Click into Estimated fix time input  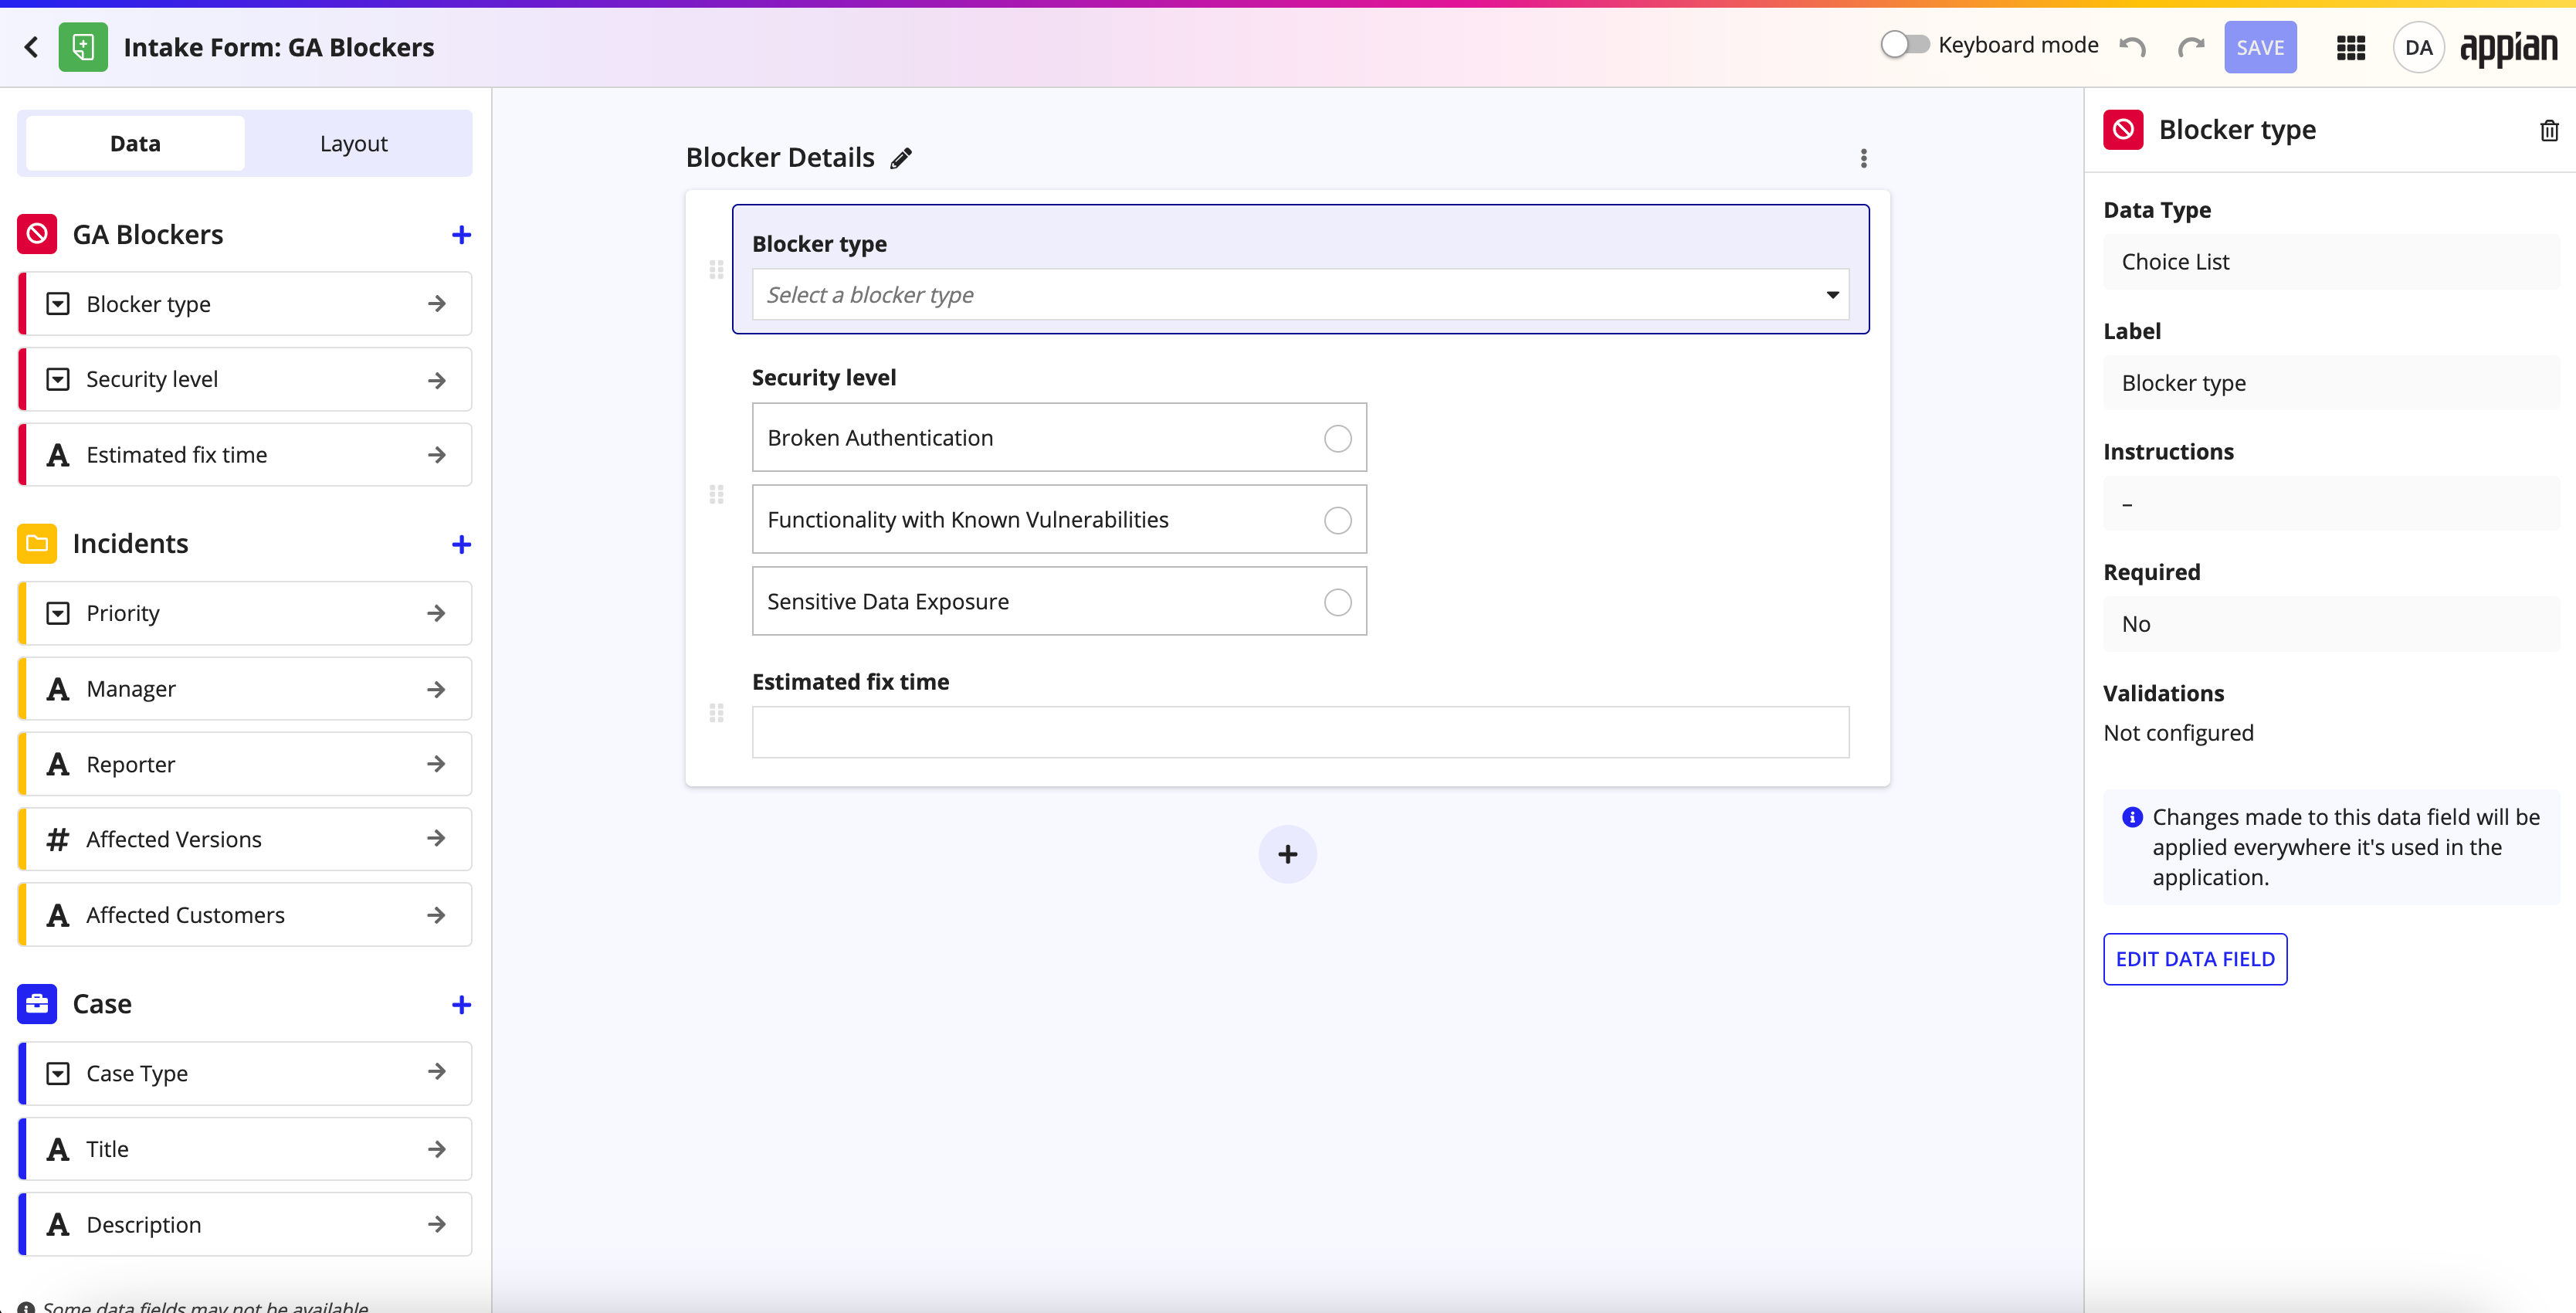[x=1300, y=732]
